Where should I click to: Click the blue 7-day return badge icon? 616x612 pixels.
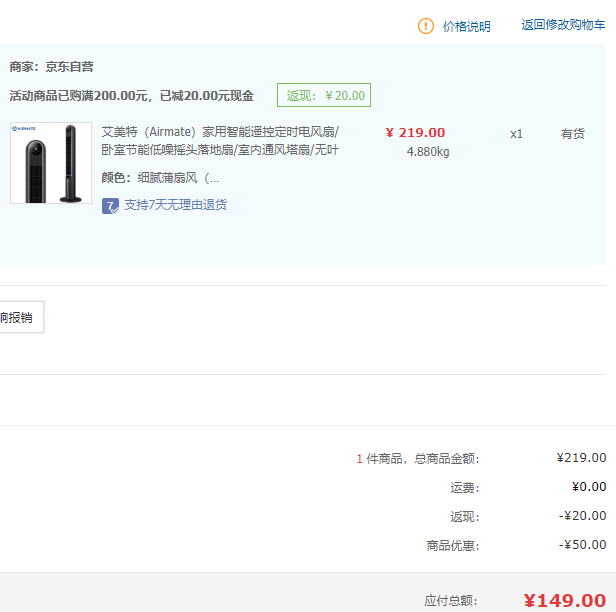[110, 205]
